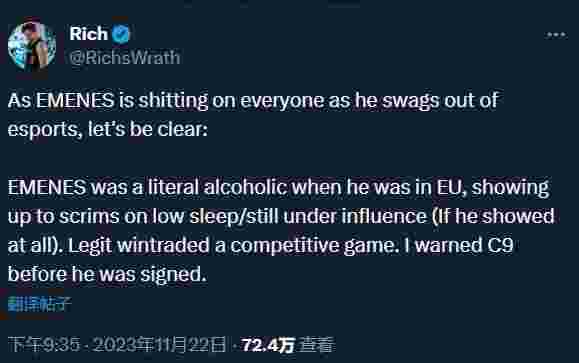Click the blue verified badge icon
The width and height of the screenshot is (579, 363).
coord(121,34)
